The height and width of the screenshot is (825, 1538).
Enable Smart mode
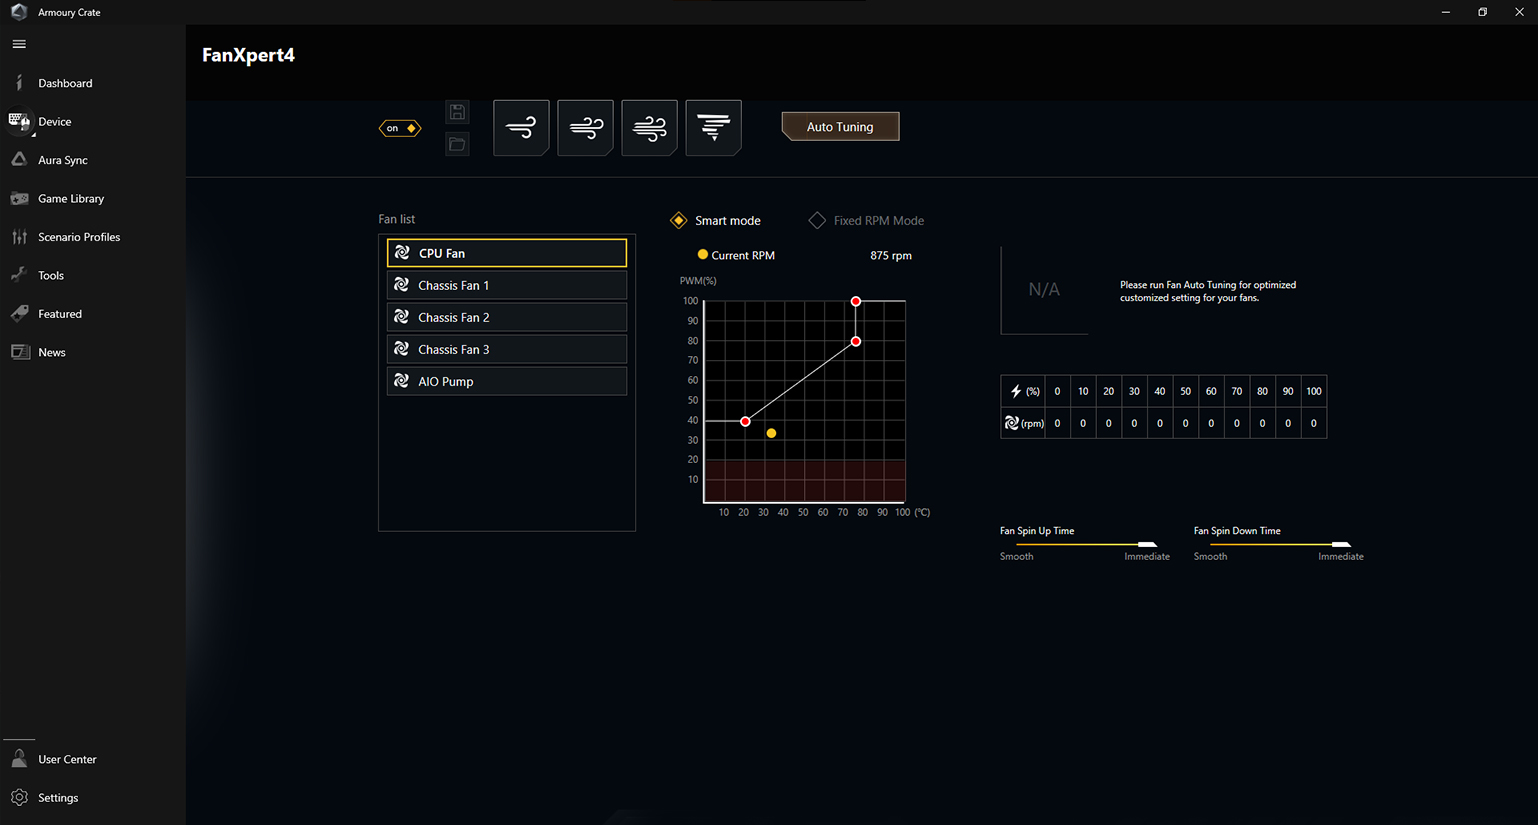point(715,220)
